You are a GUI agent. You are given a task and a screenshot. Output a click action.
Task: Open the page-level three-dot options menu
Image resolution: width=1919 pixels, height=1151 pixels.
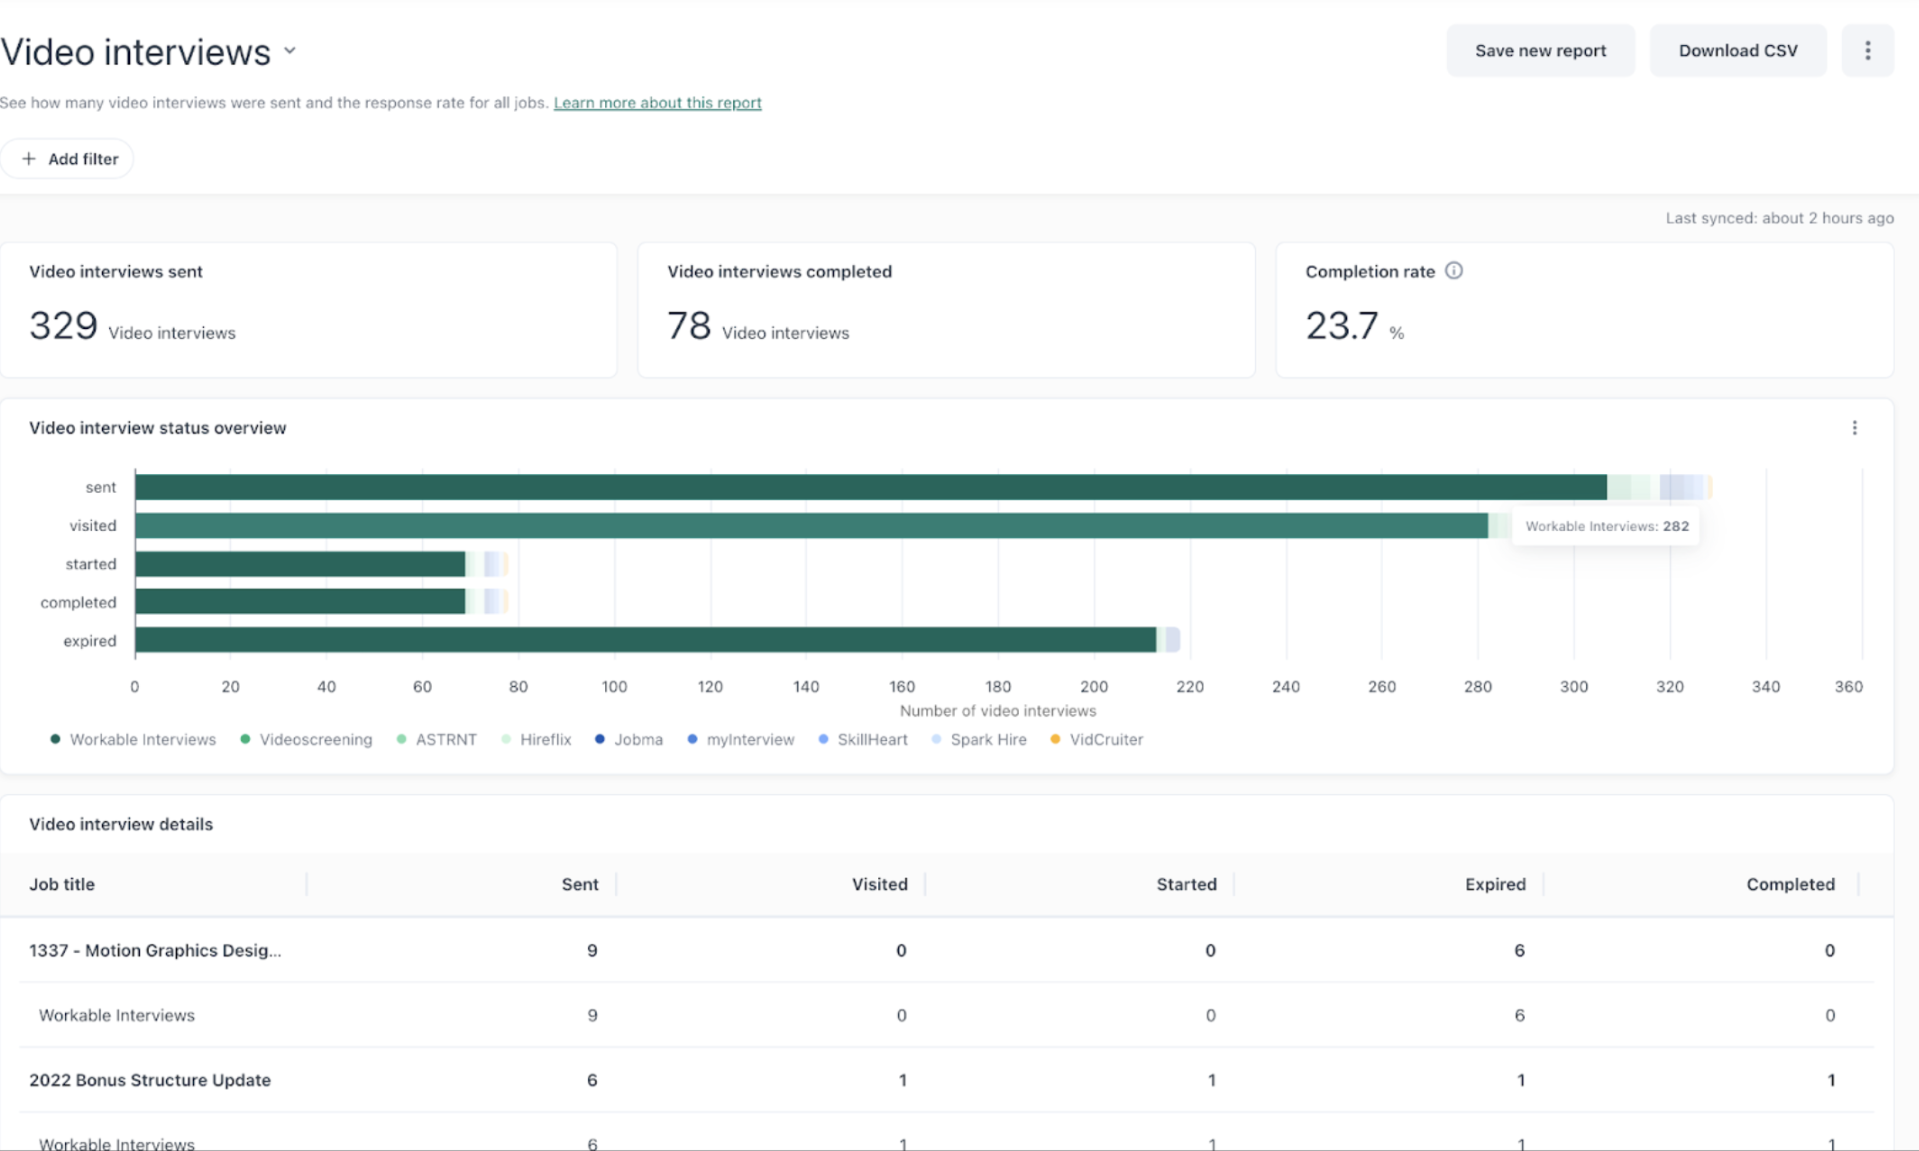(1867, 51)
